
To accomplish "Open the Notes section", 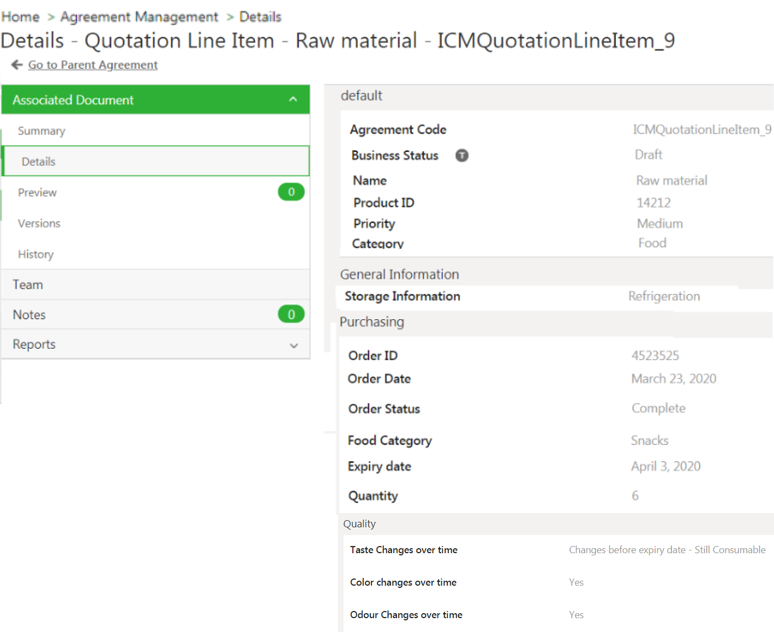I will click(x=29, y=315).
